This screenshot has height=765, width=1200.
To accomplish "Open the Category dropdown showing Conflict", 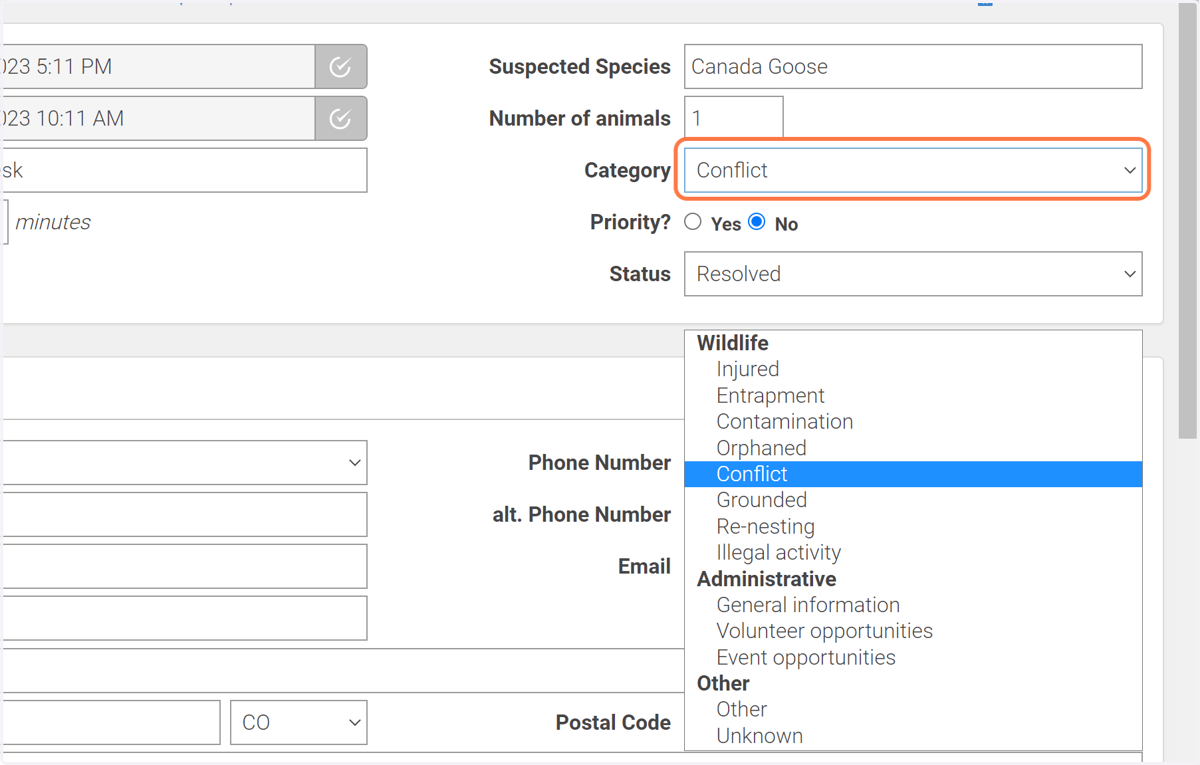I will pos(913,170).
